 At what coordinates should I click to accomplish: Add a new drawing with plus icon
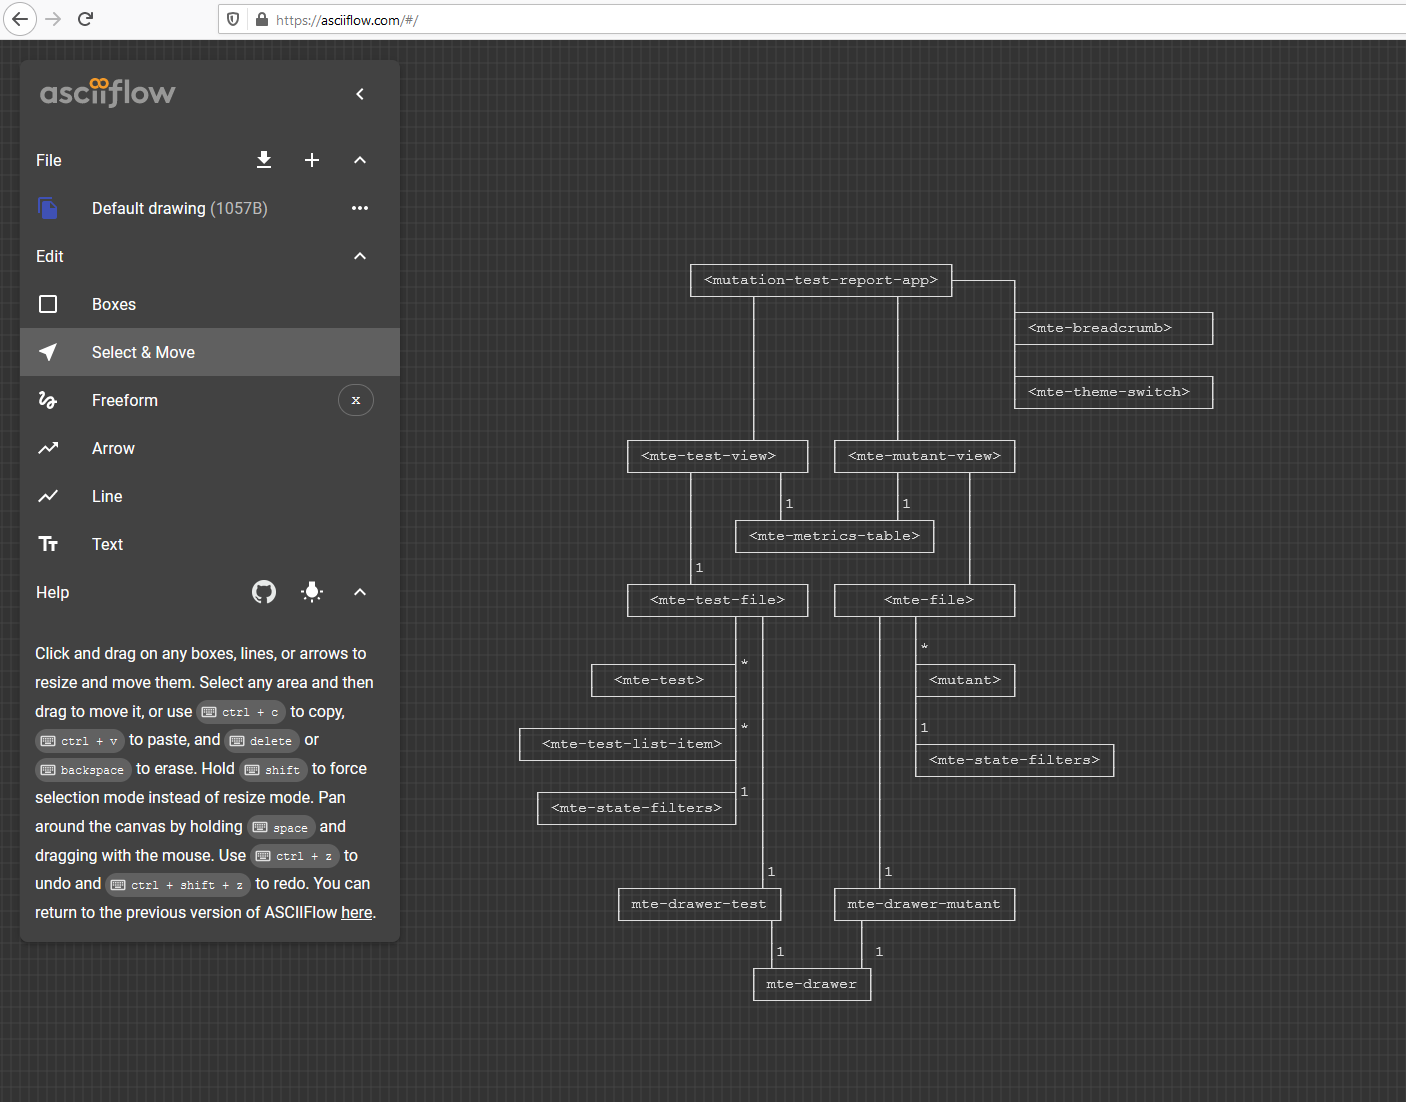click(312, 160)
